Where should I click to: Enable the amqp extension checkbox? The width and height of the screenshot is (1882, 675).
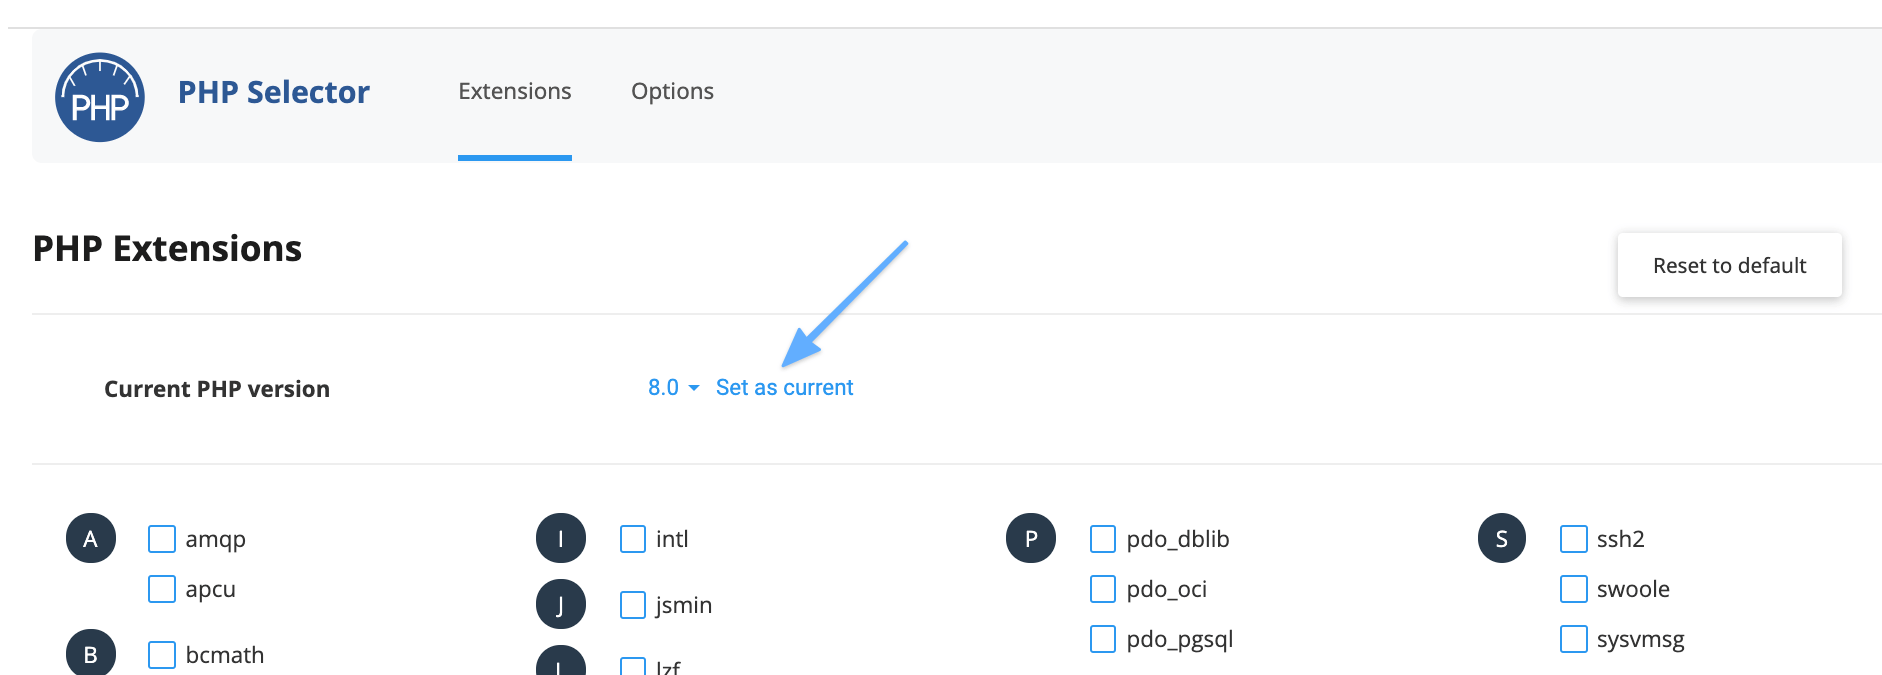click(x=162, y=539)
